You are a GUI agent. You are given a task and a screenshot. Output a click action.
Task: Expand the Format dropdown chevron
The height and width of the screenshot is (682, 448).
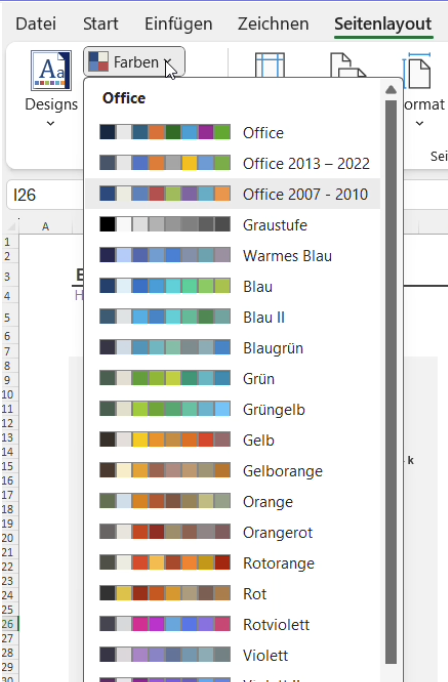pos(419,124)
